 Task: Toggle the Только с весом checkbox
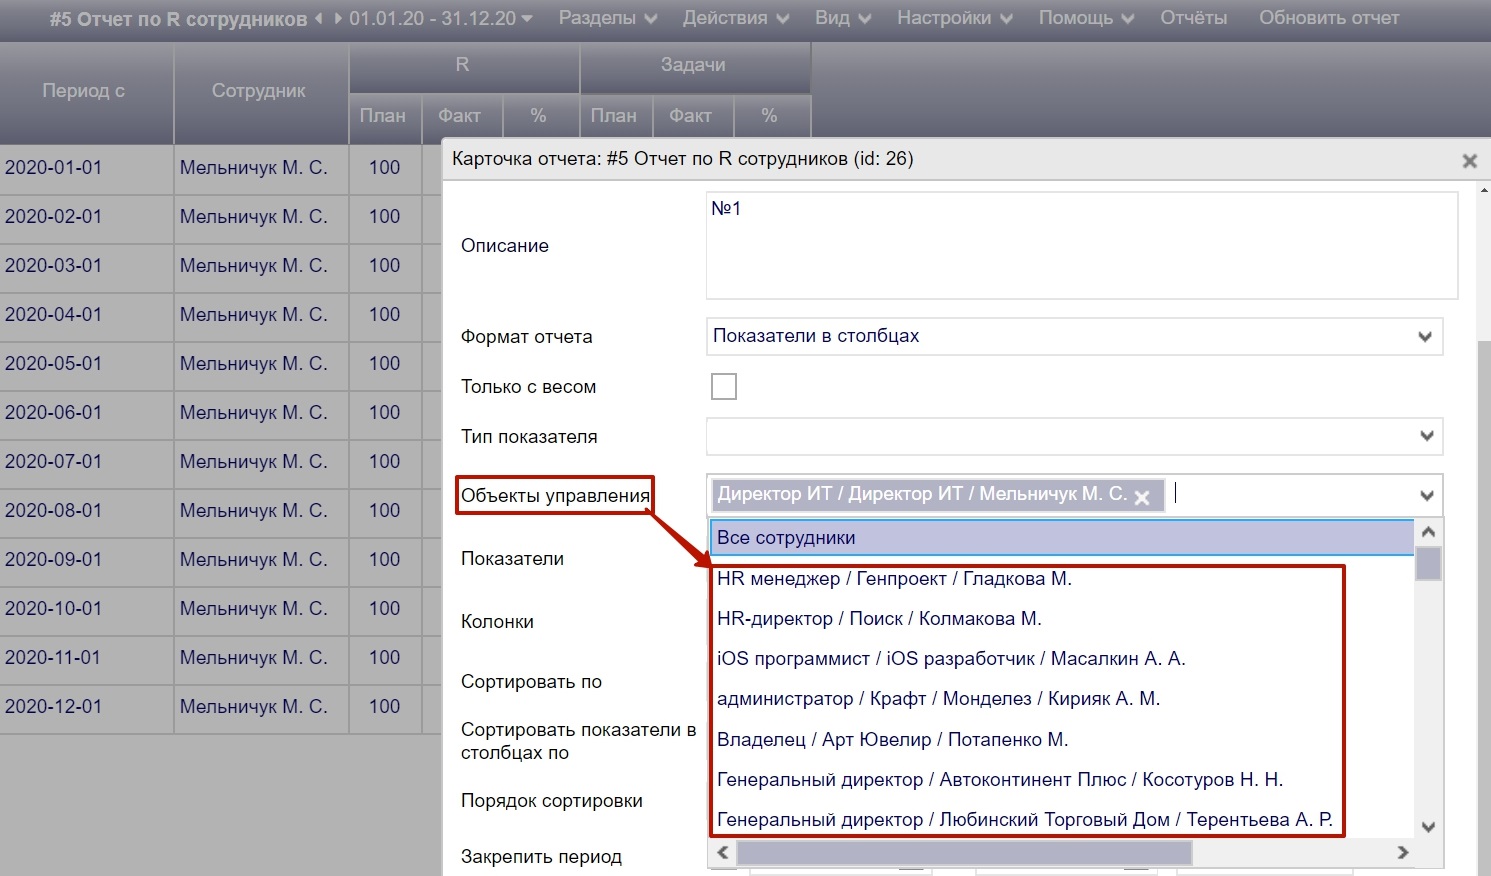coord(723,387)
